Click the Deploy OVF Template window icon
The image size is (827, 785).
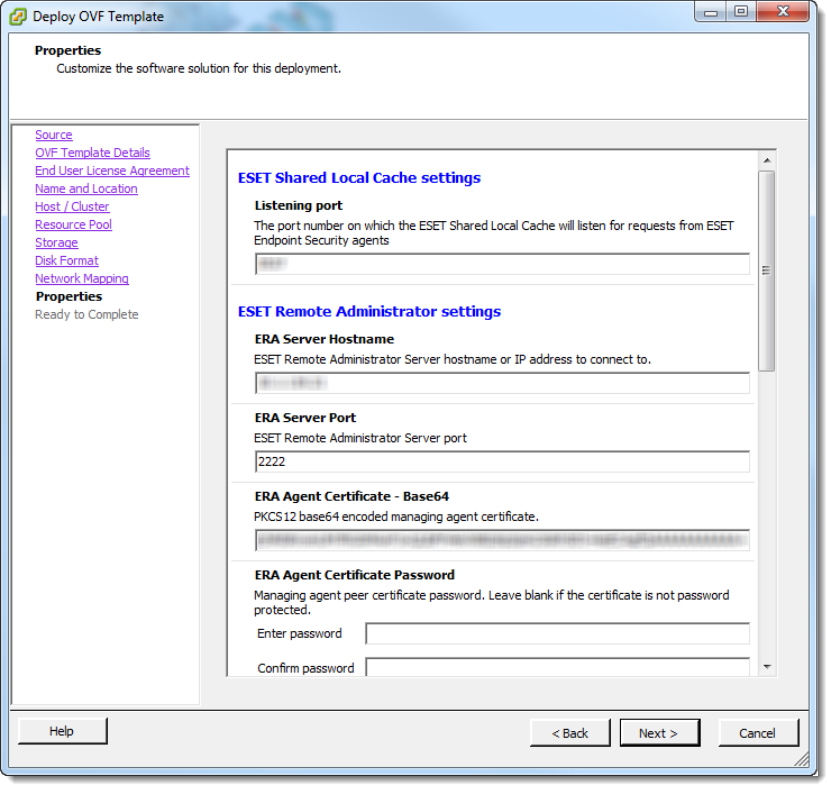(17, 16)
